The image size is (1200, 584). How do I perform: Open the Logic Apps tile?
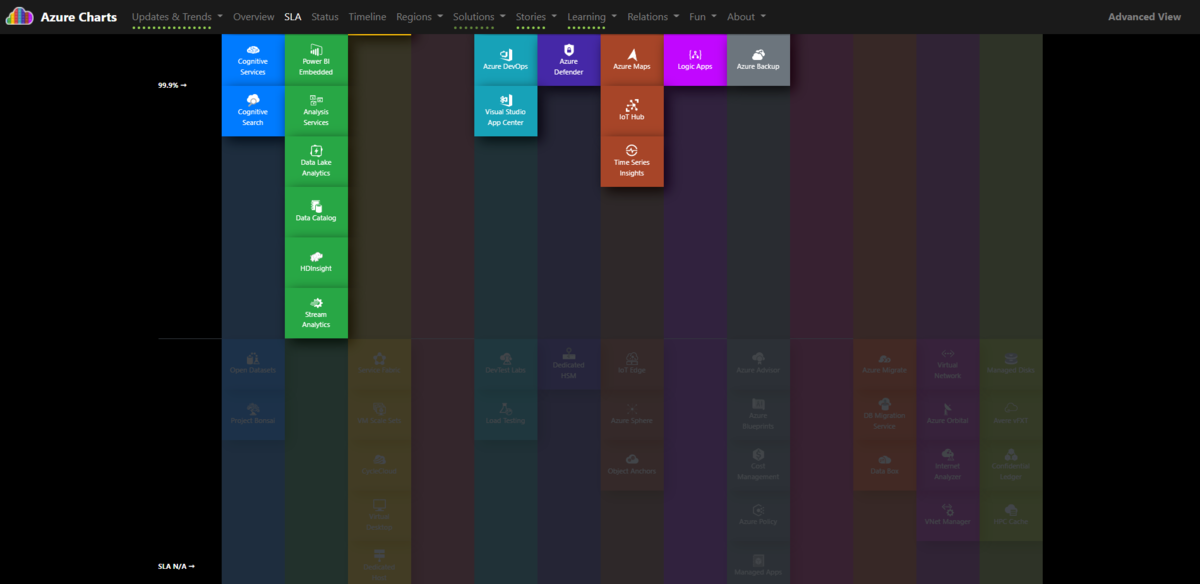click(695, 60)
